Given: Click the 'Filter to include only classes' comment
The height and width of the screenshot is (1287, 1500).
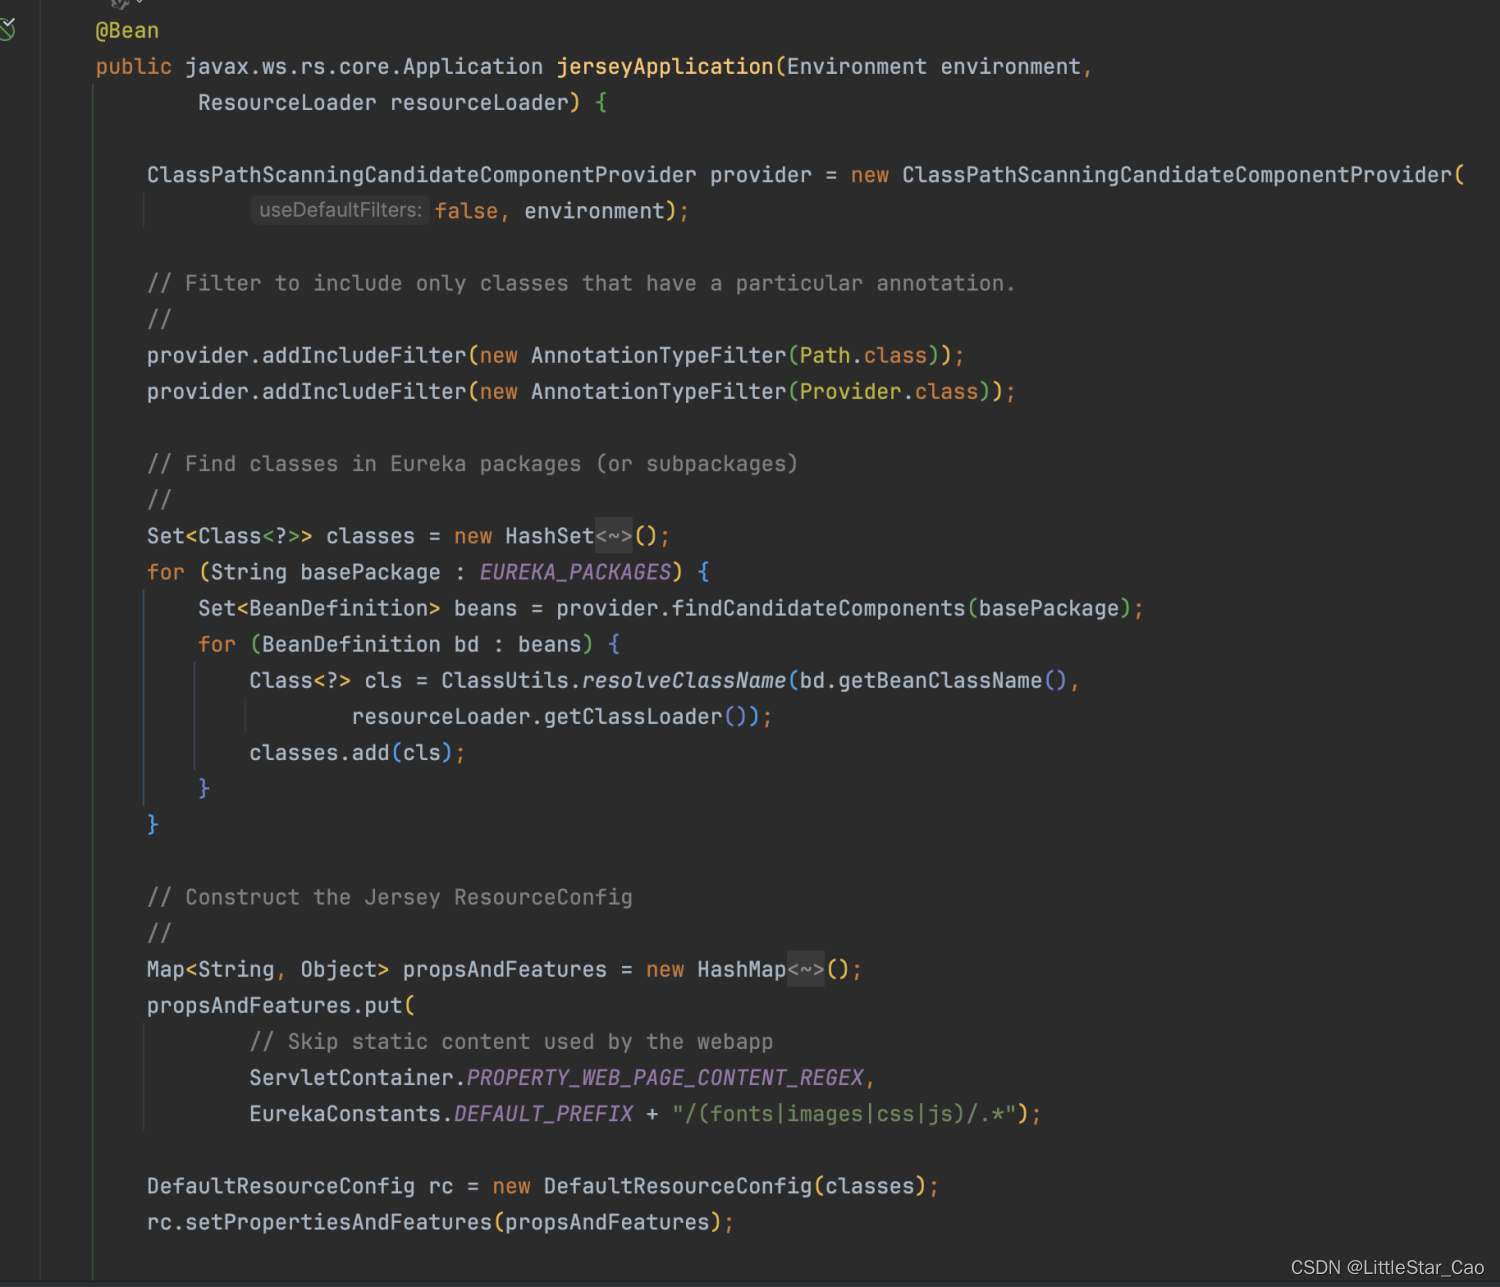Looking at the screenshot, I should point(581,284).
